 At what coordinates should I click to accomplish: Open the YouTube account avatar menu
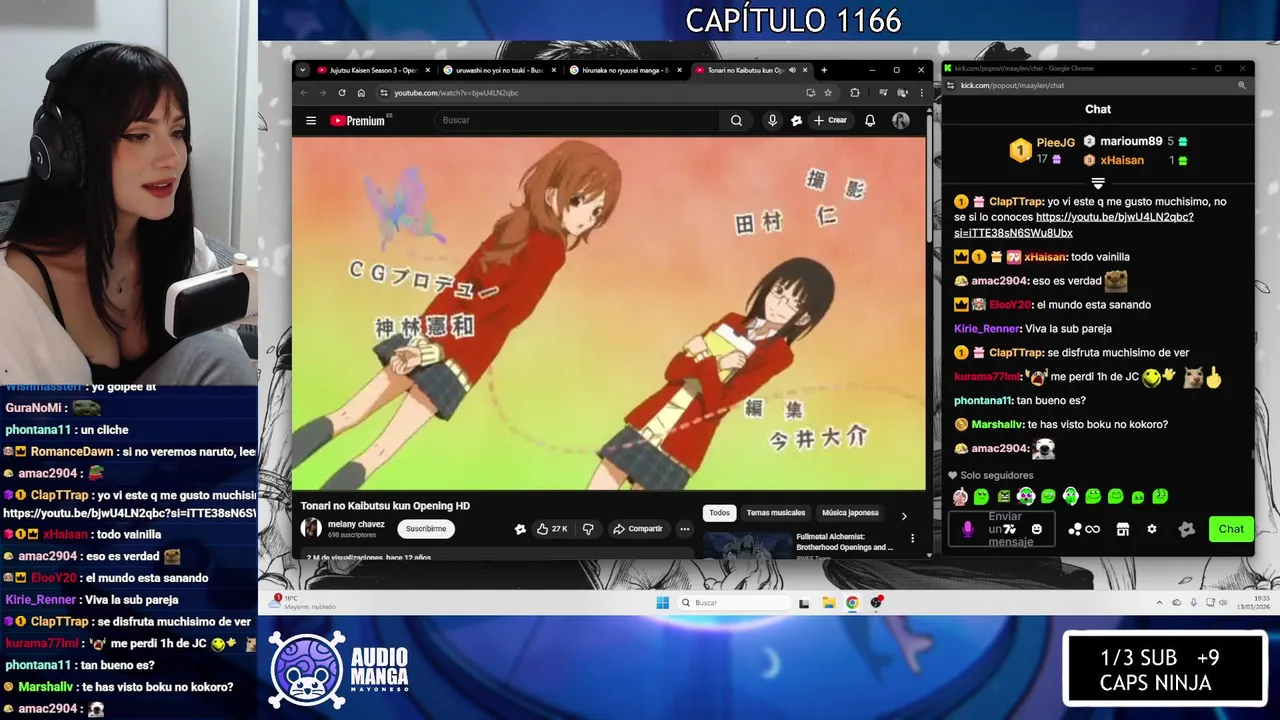[901, 120]
